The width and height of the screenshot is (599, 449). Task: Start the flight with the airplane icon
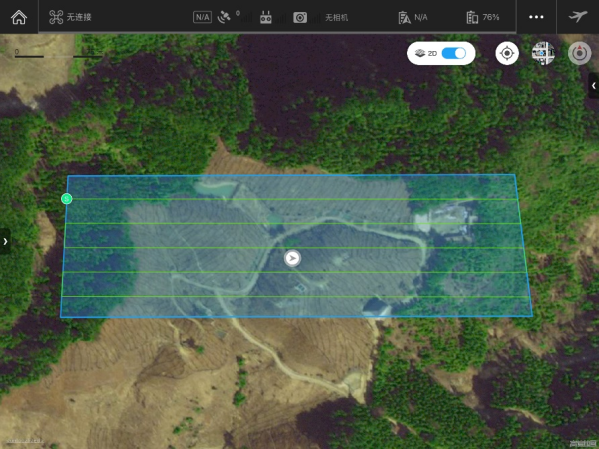(578, 17)
